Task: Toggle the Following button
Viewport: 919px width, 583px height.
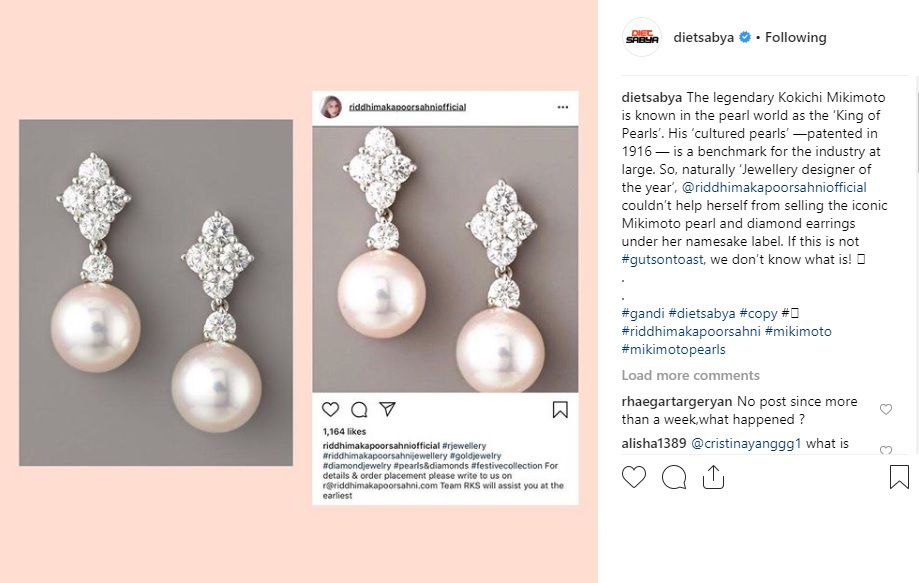Action: pyautogui.click(x=796, y=38)
